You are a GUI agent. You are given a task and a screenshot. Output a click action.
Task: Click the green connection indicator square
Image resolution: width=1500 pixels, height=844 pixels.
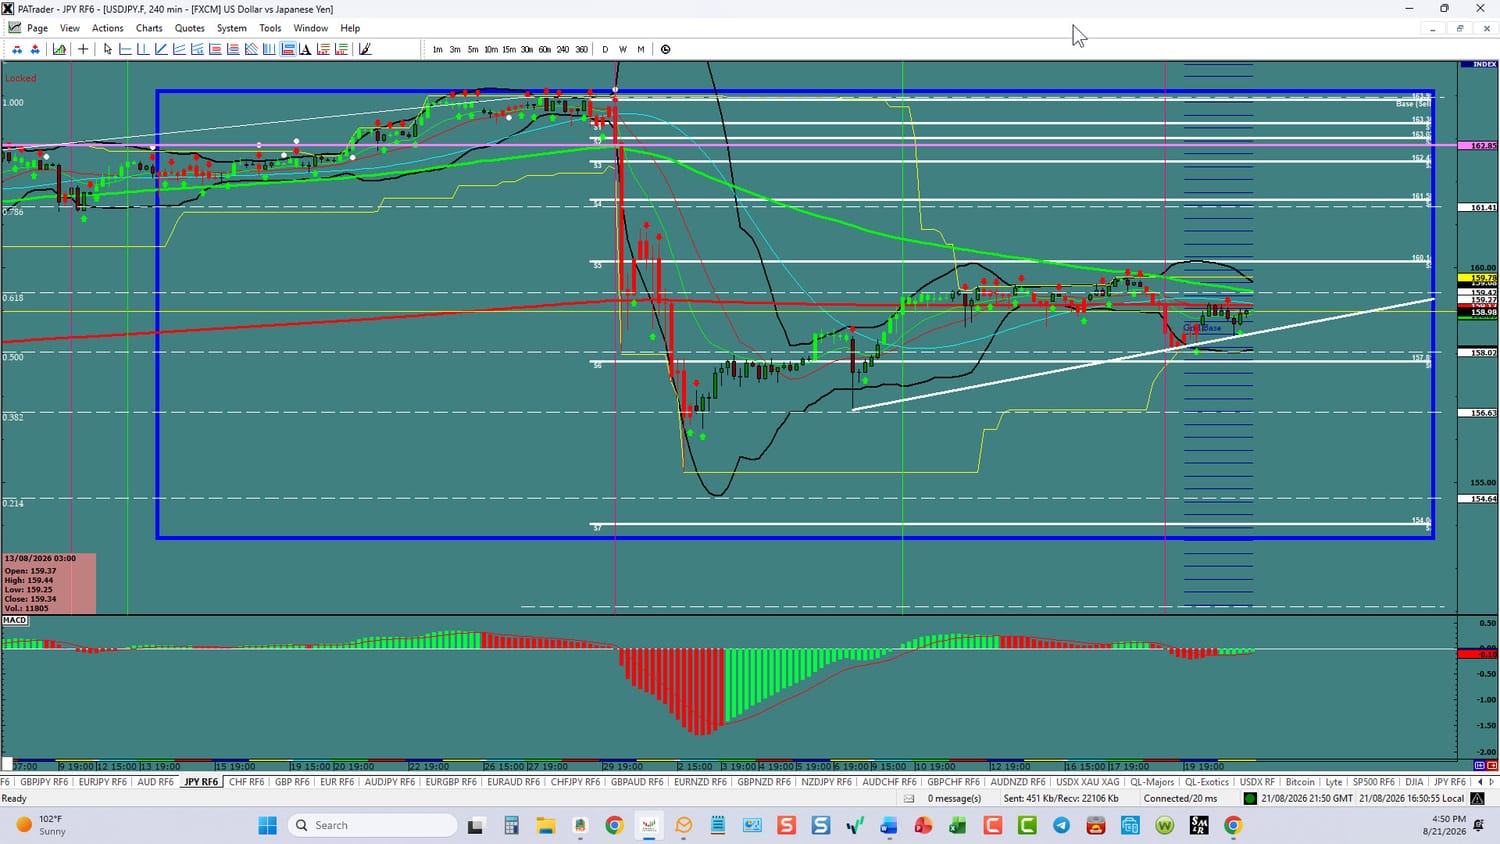click(x=1250, y=798)
